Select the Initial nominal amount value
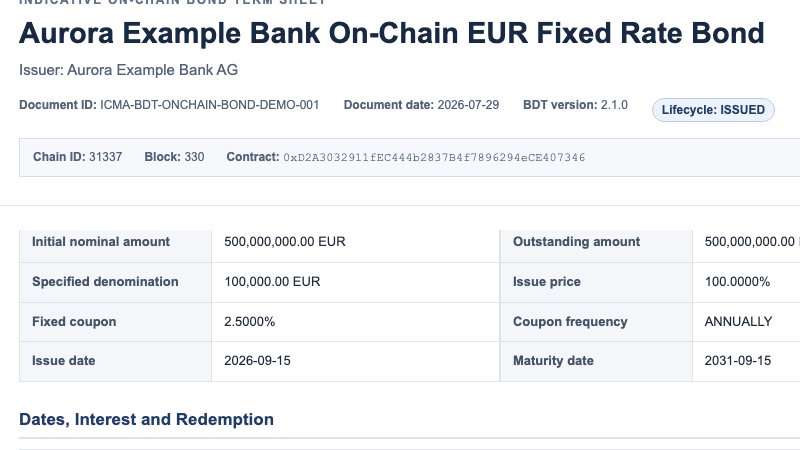Viewport: 800px width, 450px height. point(285,241)
